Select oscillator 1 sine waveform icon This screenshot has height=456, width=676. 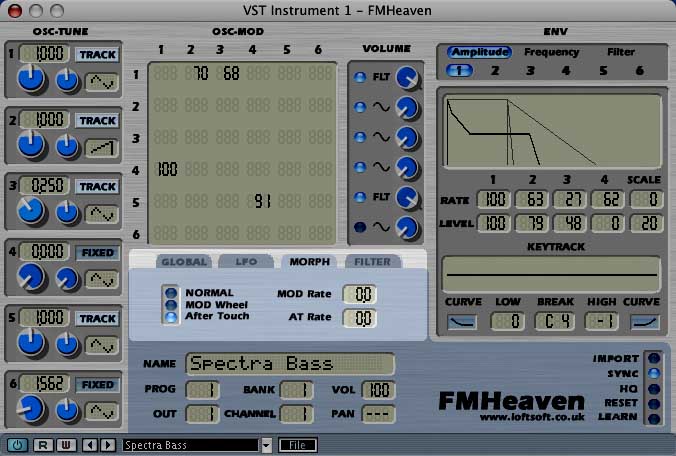pos(101,81)
